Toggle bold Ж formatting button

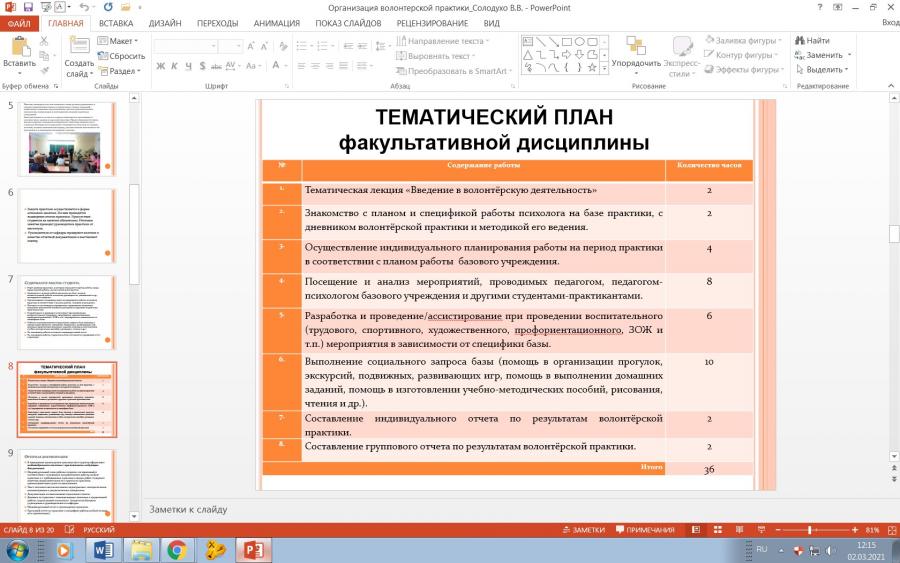pyautogui.click(x=161, y=66)
